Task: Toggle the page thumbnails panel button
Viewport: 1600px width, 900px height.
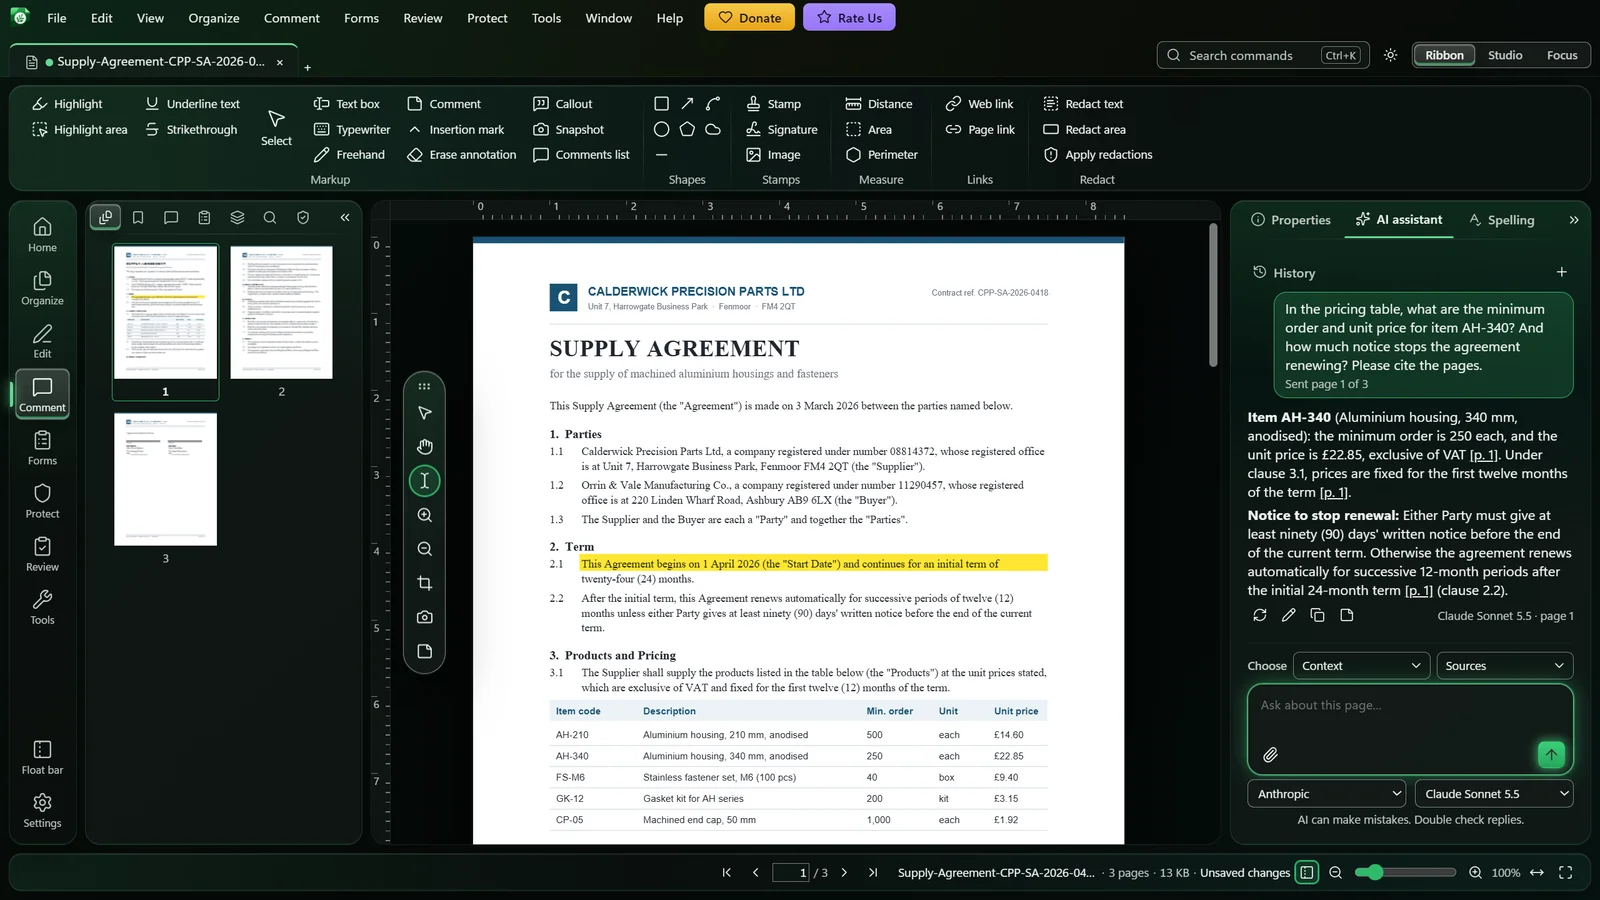Action: [105, 217]
